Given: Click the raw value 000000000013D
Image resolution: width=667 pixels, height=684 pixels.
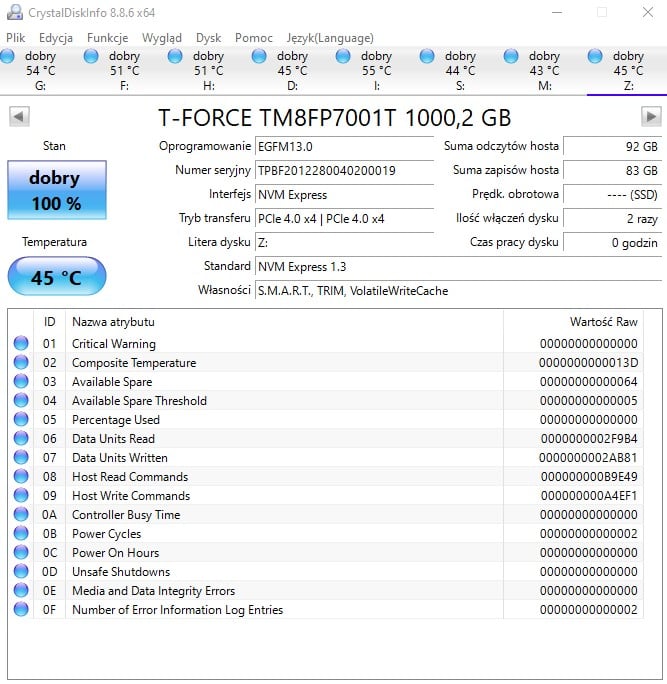Looking at the screenshot, I should click(x=588, y=363).
